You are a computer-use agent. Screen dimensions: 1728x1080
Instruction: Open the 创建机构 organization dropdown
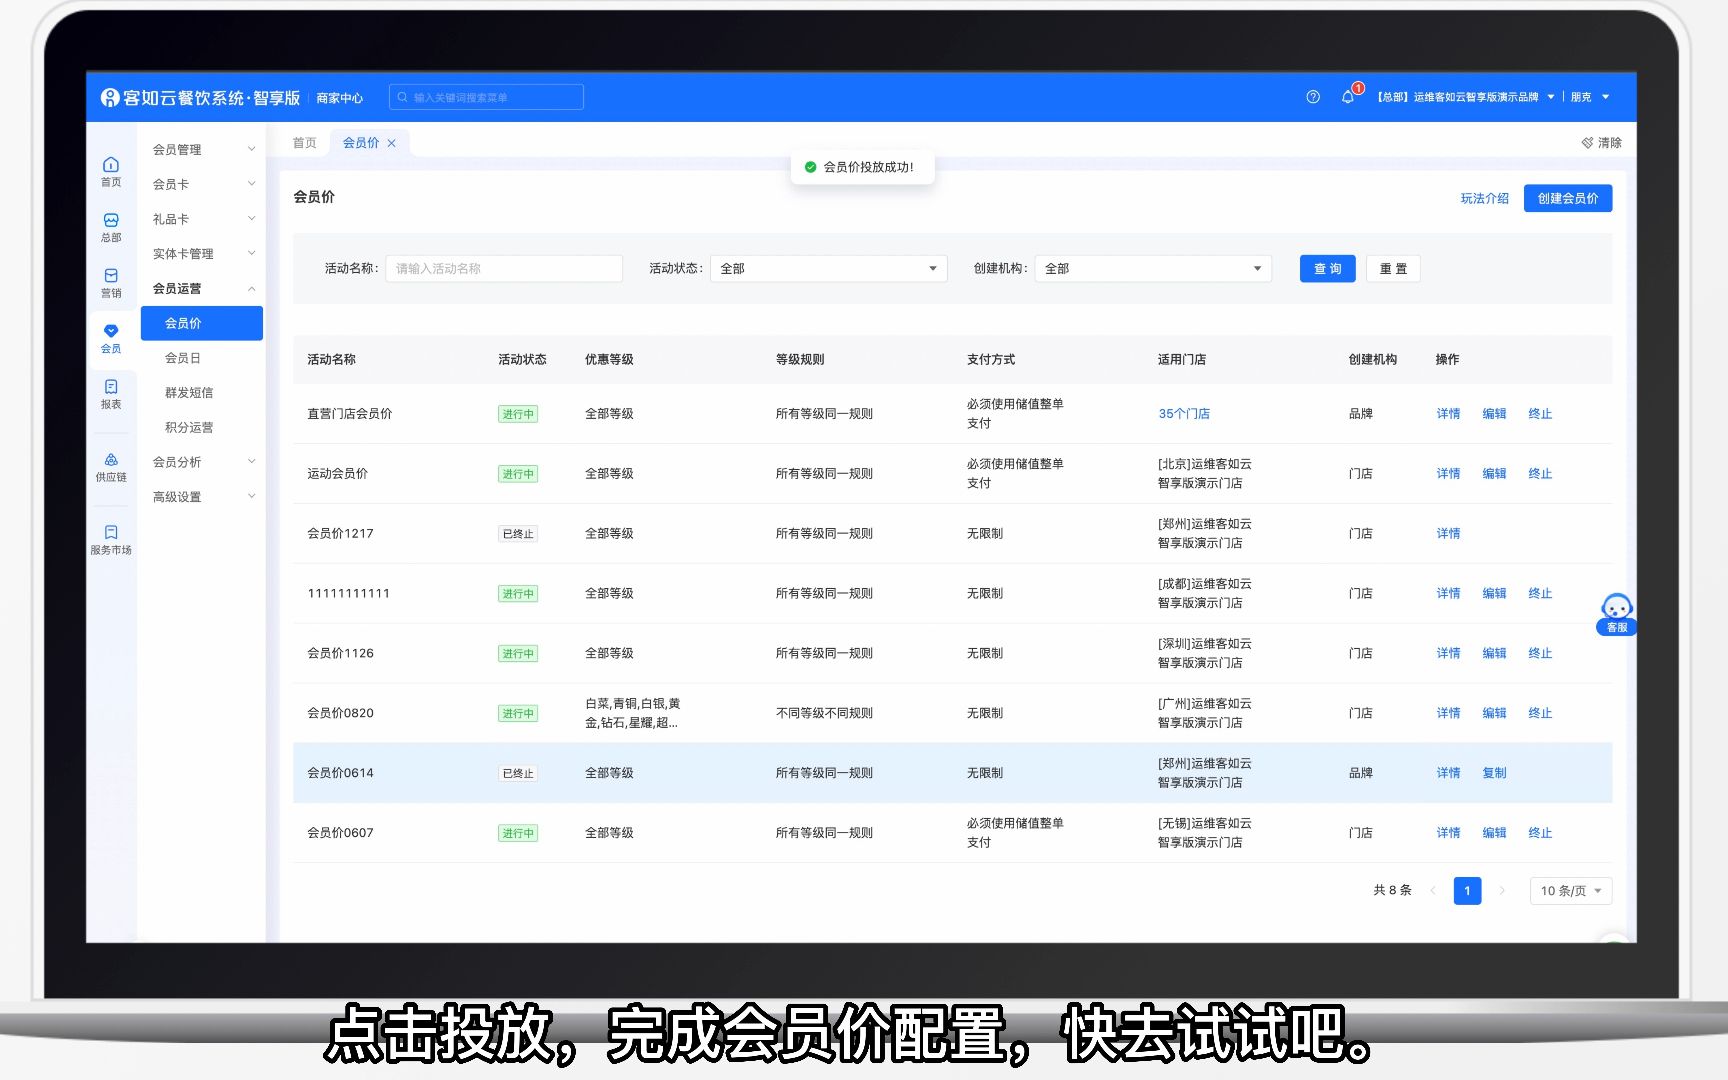point(1152,268)
